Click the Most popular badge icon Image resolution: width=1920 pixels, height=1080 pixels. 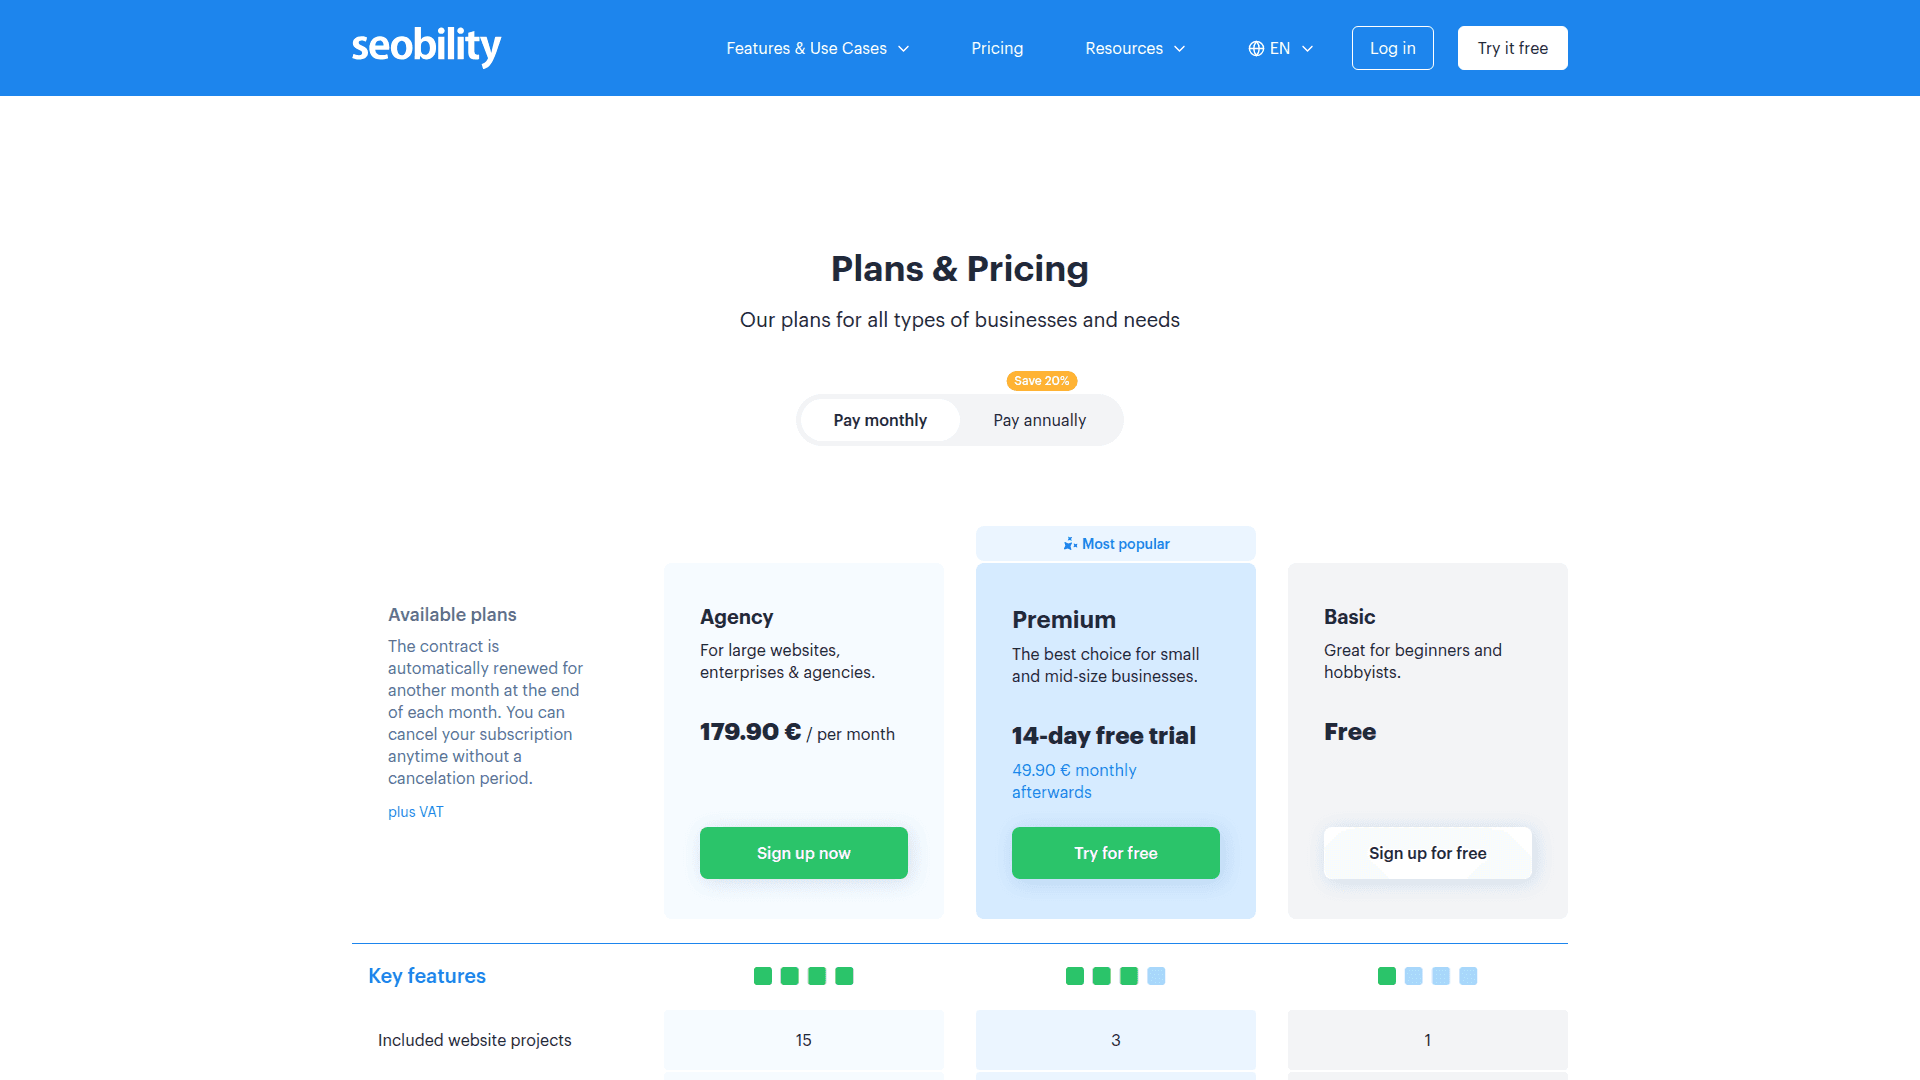[1068, 543]
